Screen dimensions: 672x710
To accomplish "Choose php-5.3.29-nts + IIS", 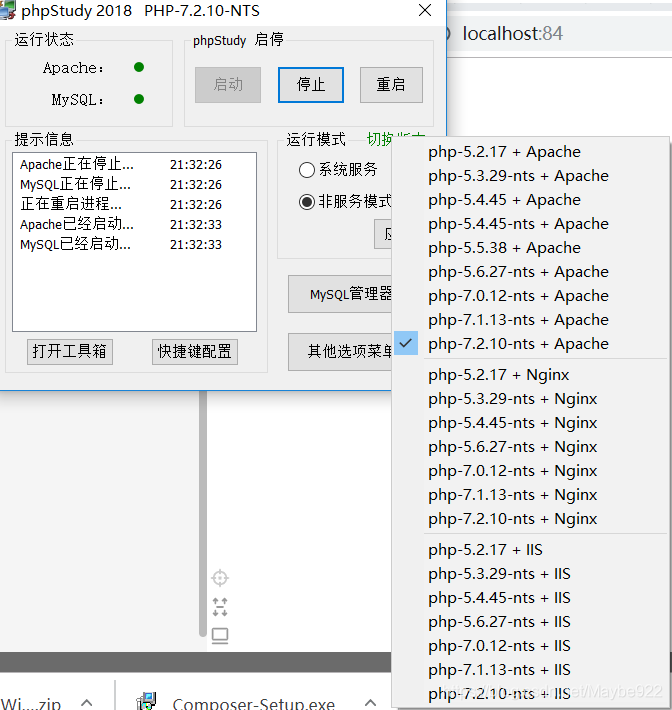I will tap(531, 574).
